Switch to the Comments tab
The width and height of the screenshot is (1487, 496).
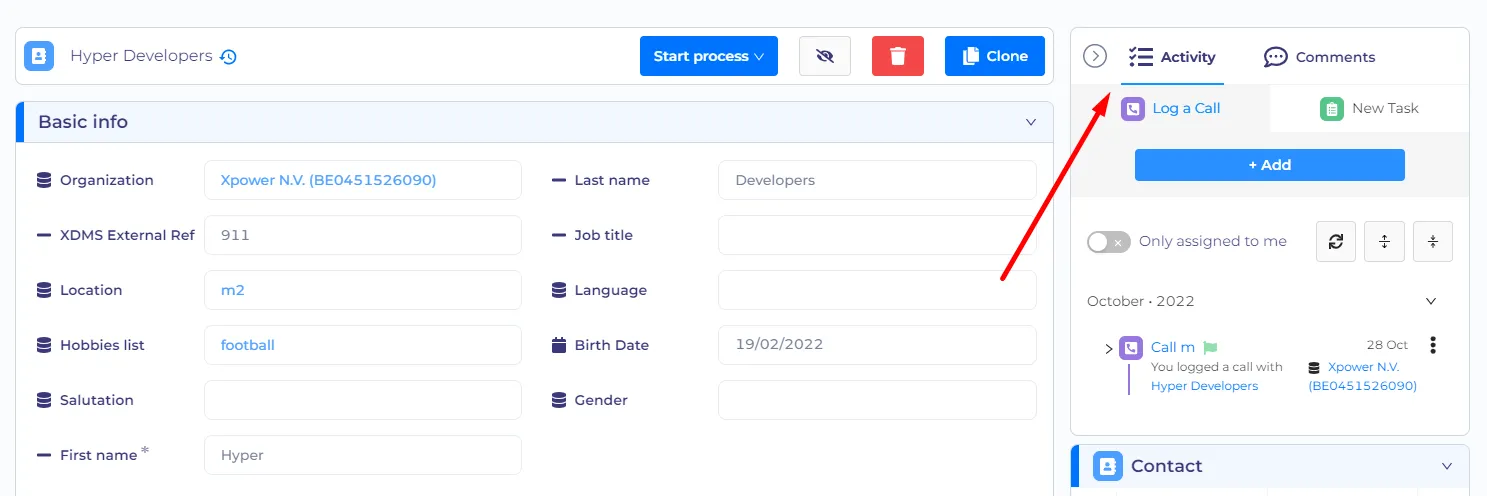click(1319, 57)
